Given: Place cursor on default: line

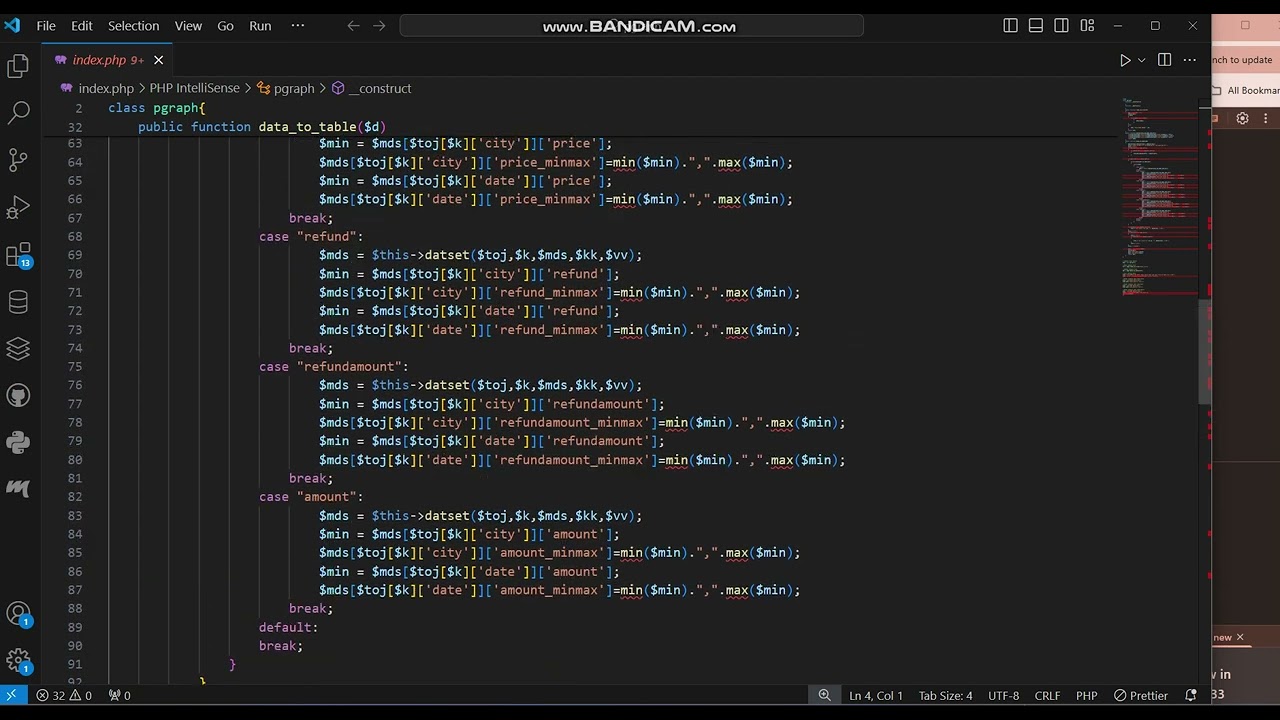Looking at the screenshot, I should pos(288,627).
